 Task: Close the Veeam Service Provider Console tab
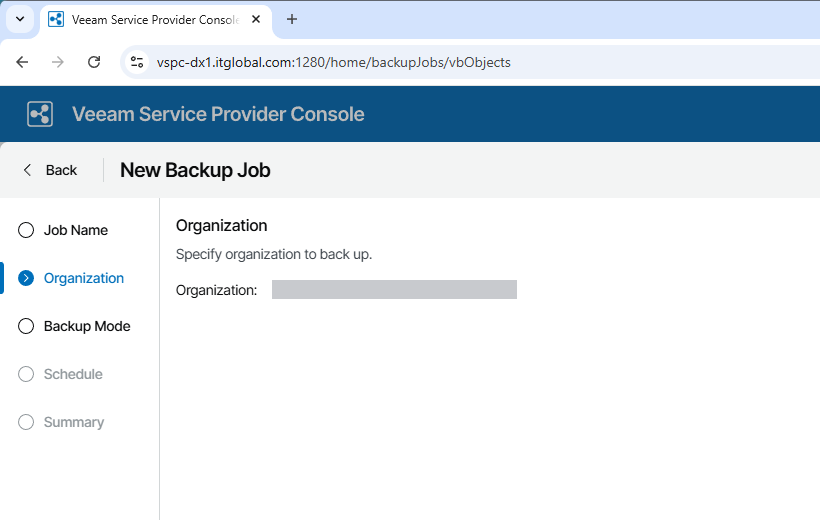pos(256,19)
